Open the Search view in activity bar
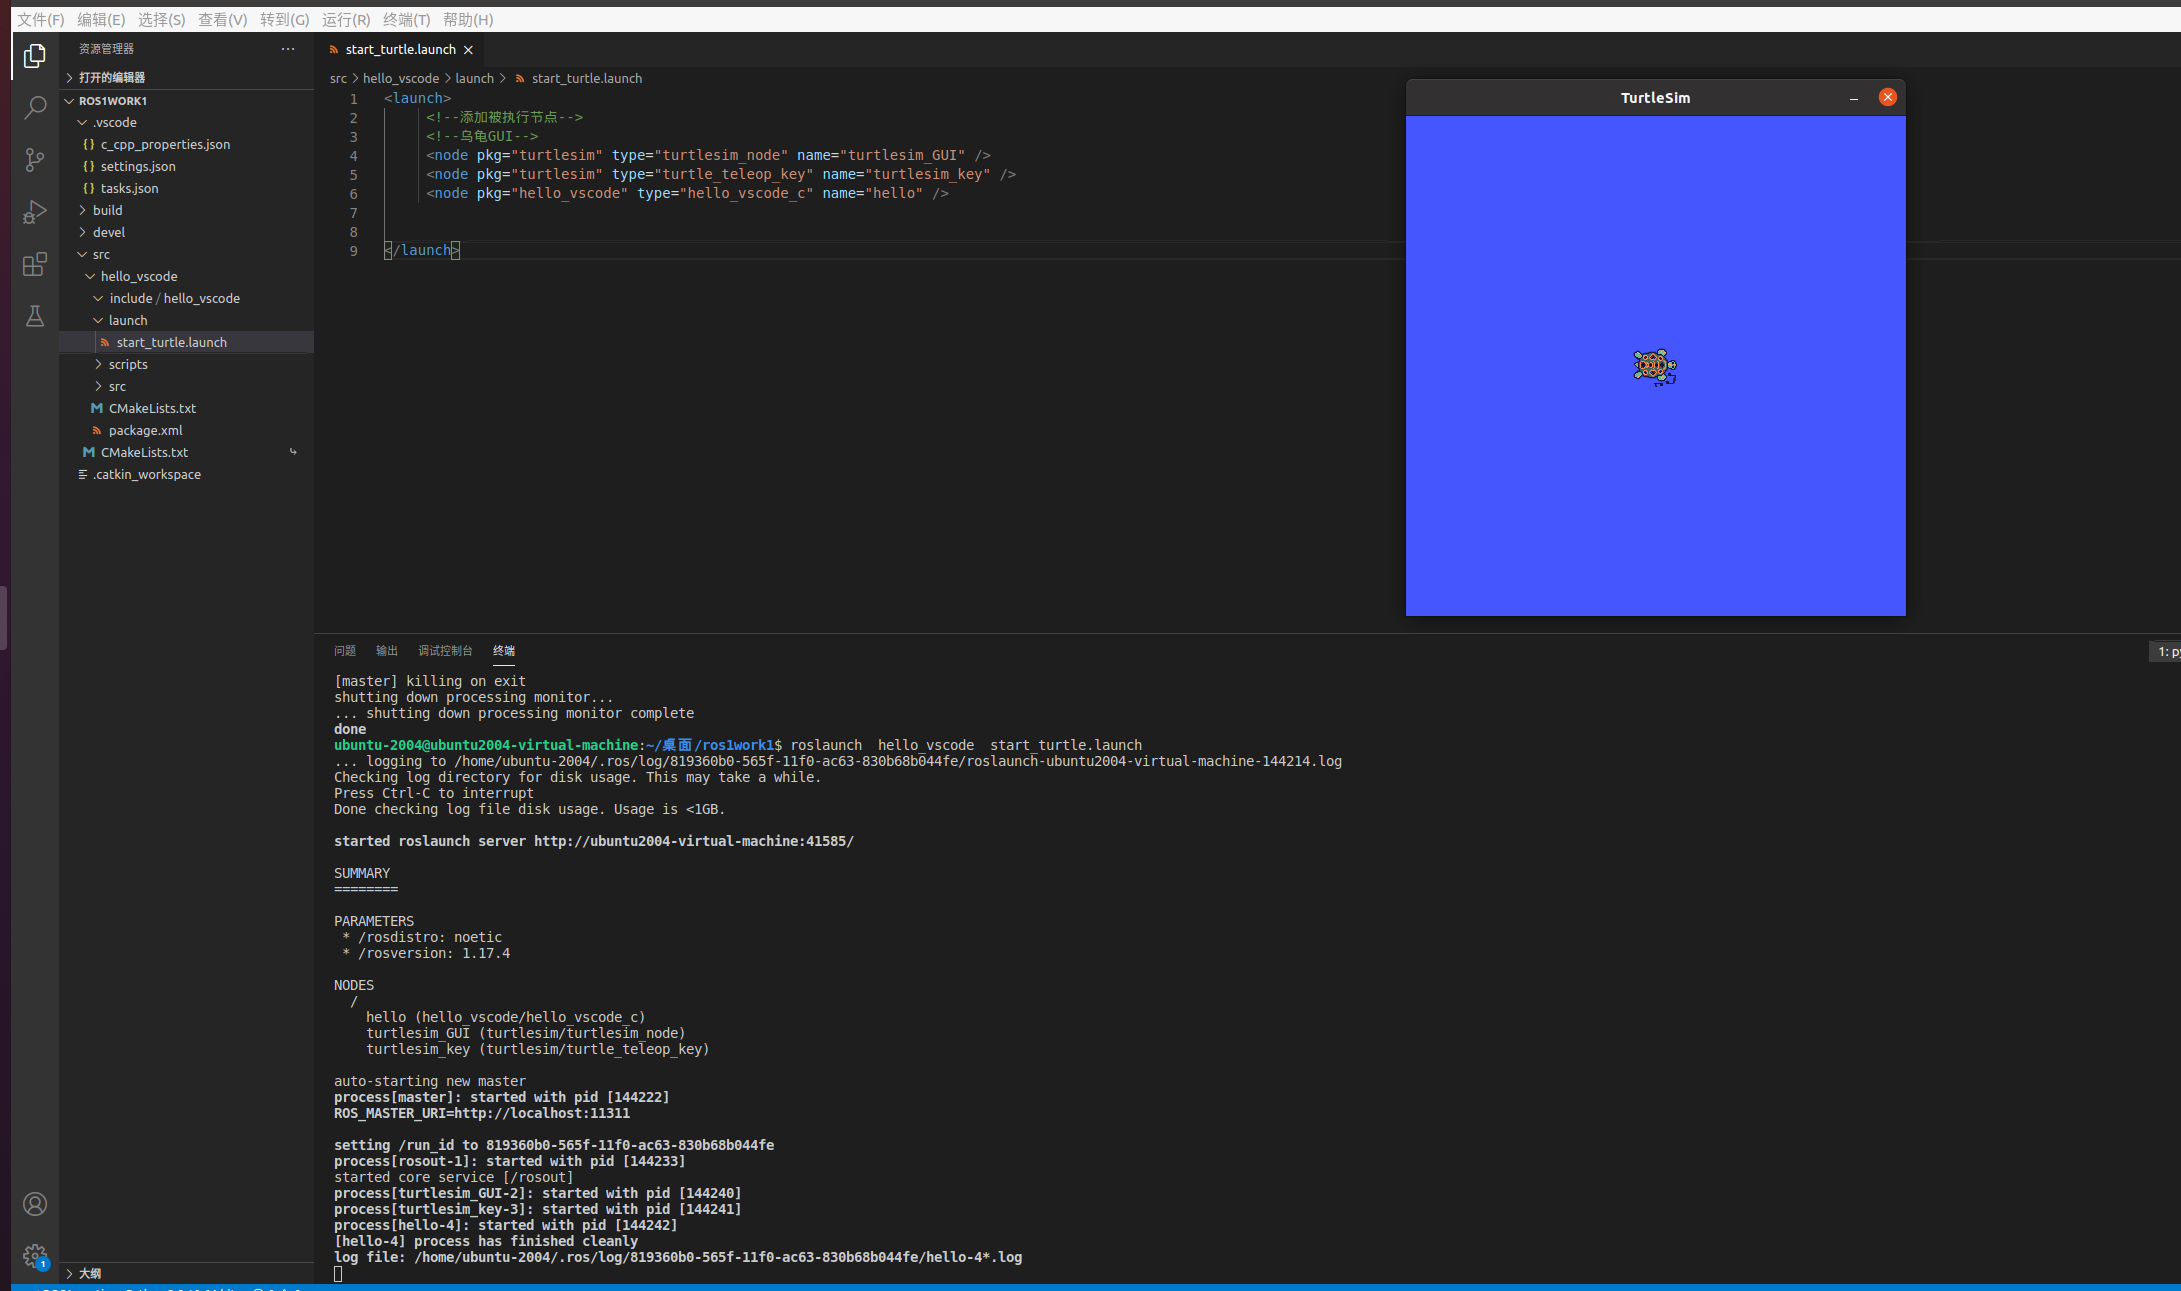Image resolution: width=2181 pixels, height=1291 pixels. [35, 108]
